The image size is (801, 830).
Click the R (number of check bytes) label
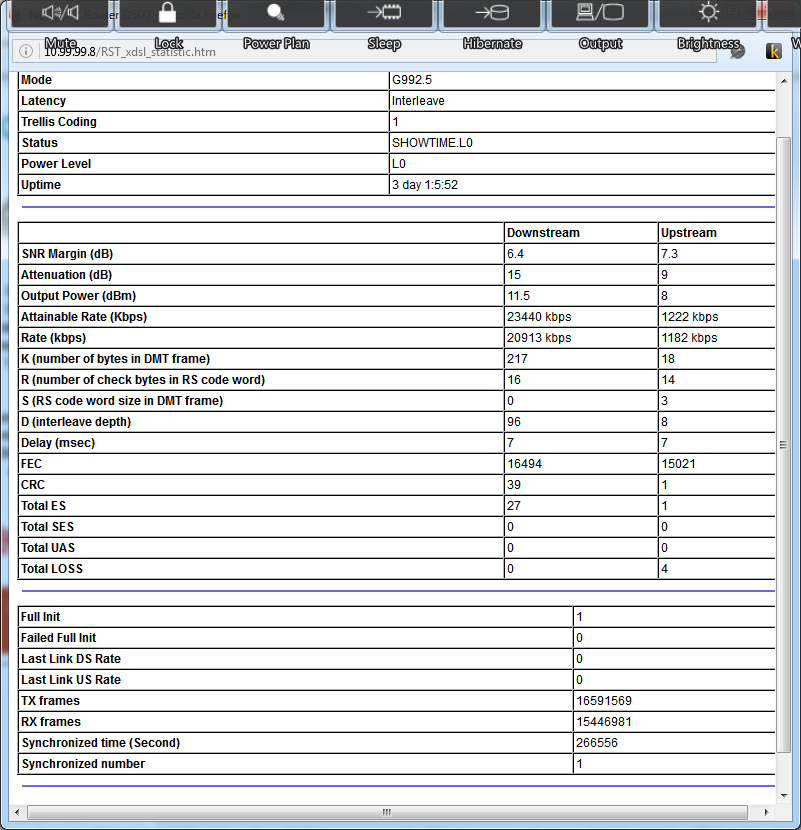click(x=142, y=380)
